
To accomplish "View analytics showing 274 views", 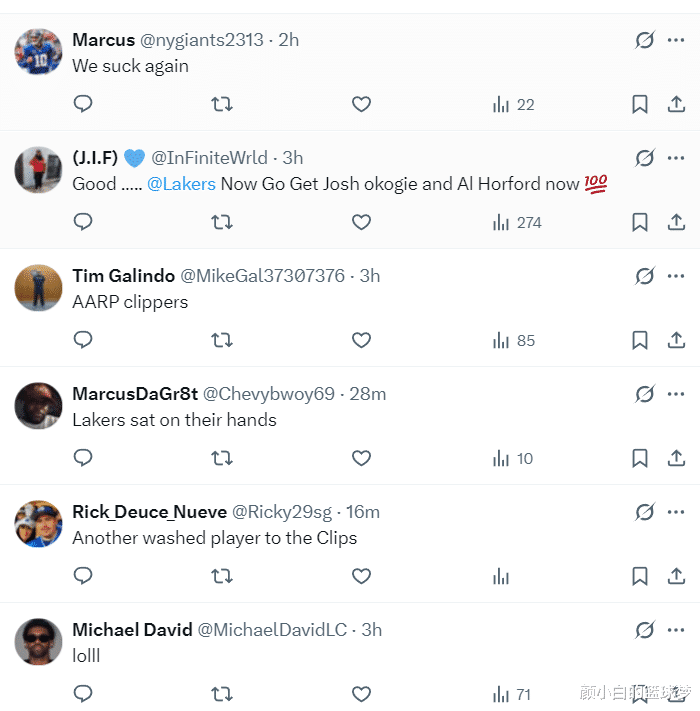I will point(517,222).
